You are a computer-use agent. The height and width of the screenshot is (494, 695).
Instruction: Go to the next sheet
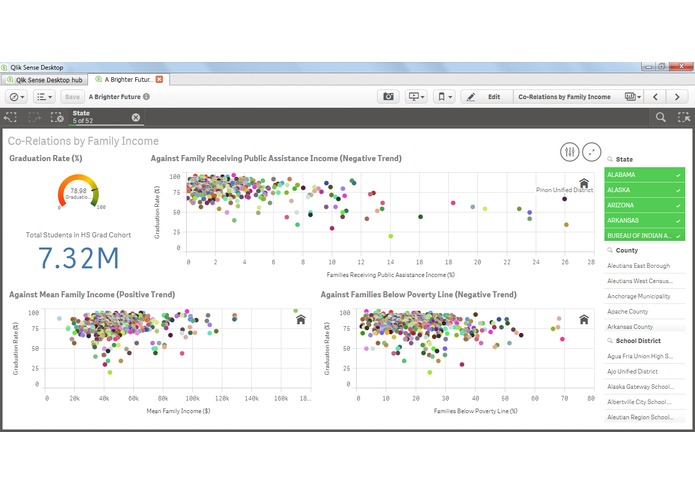[677, 97]
